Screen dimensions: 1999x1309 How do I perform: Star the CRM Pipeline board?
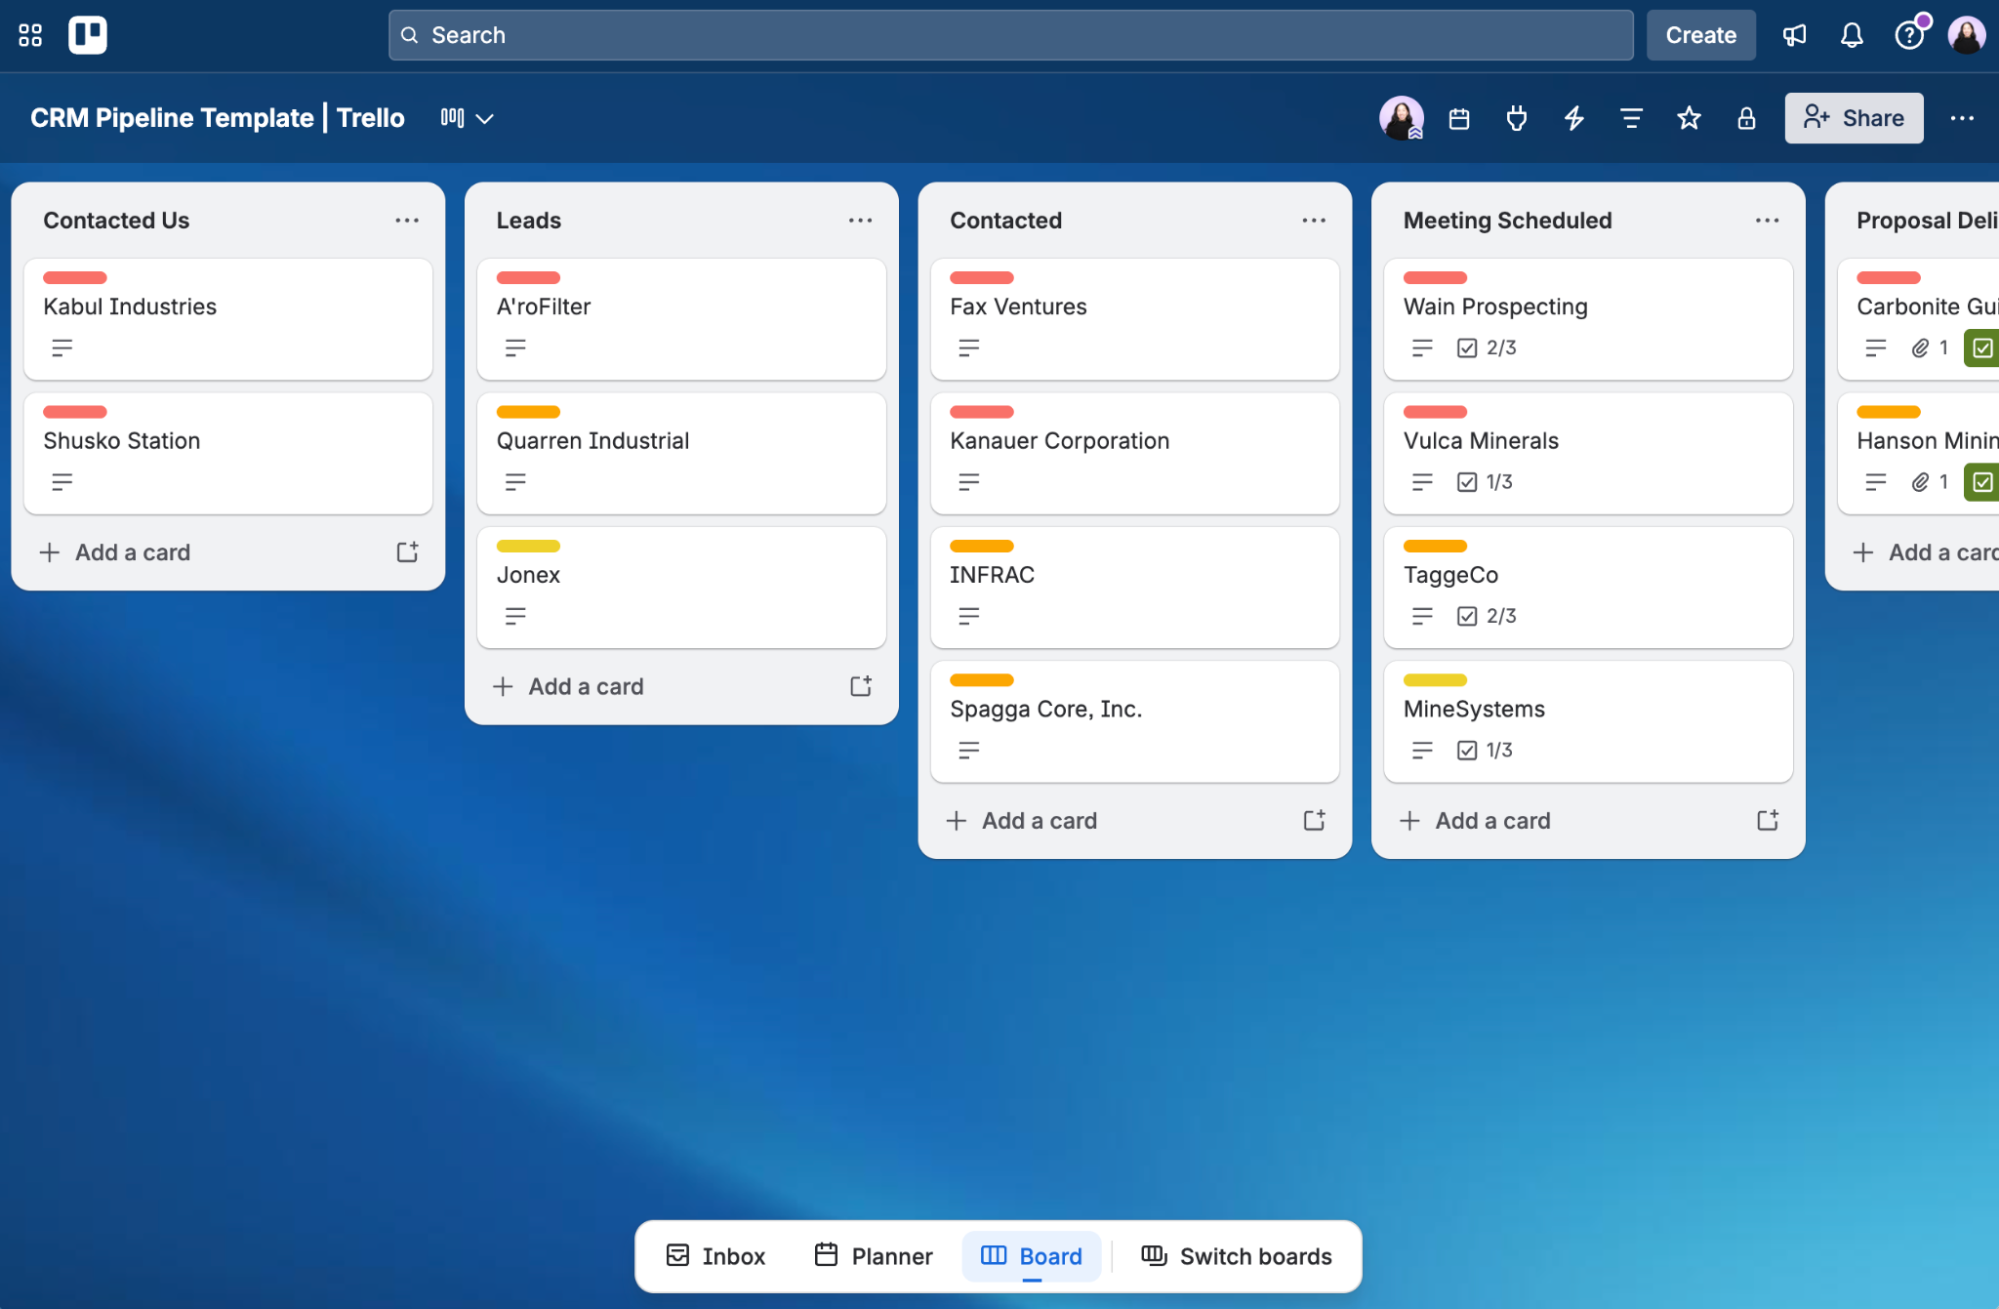(x=1689, y=118)
